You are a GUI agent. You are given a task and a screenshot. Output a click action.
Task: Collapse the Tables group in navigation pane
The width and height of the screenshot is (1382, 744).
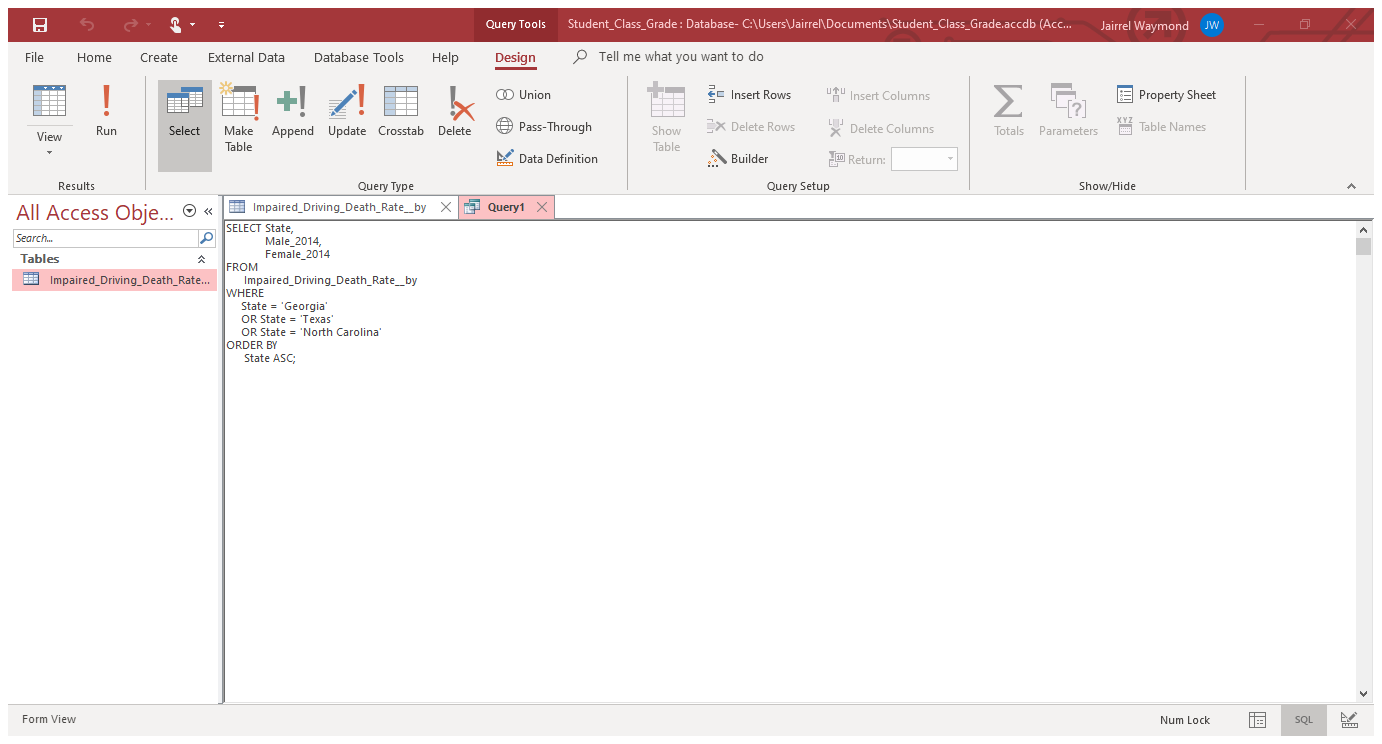click(201, 259)
